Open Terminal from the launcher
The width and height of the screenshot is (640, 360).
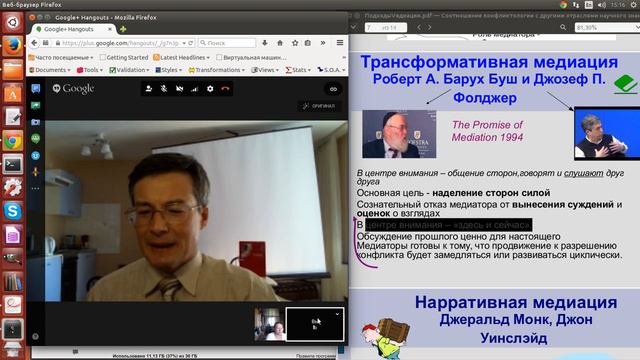click(13, 164)
